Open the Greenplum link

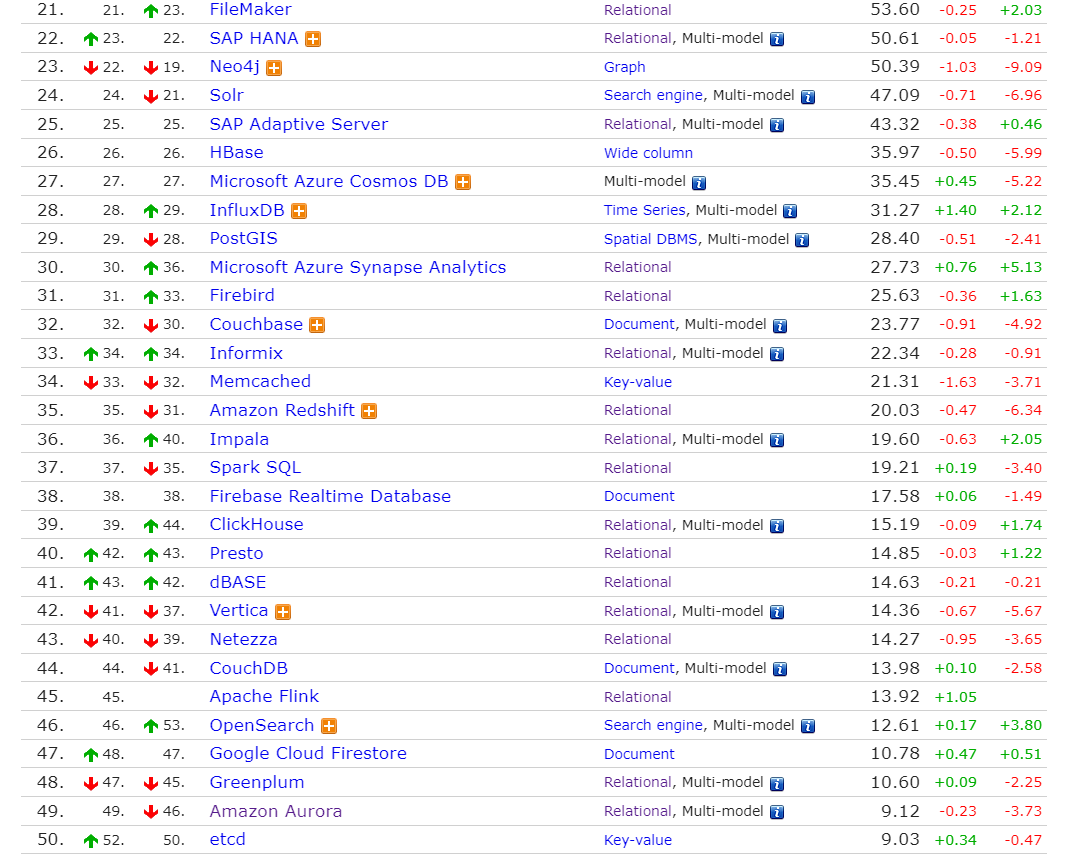[257, 782]
